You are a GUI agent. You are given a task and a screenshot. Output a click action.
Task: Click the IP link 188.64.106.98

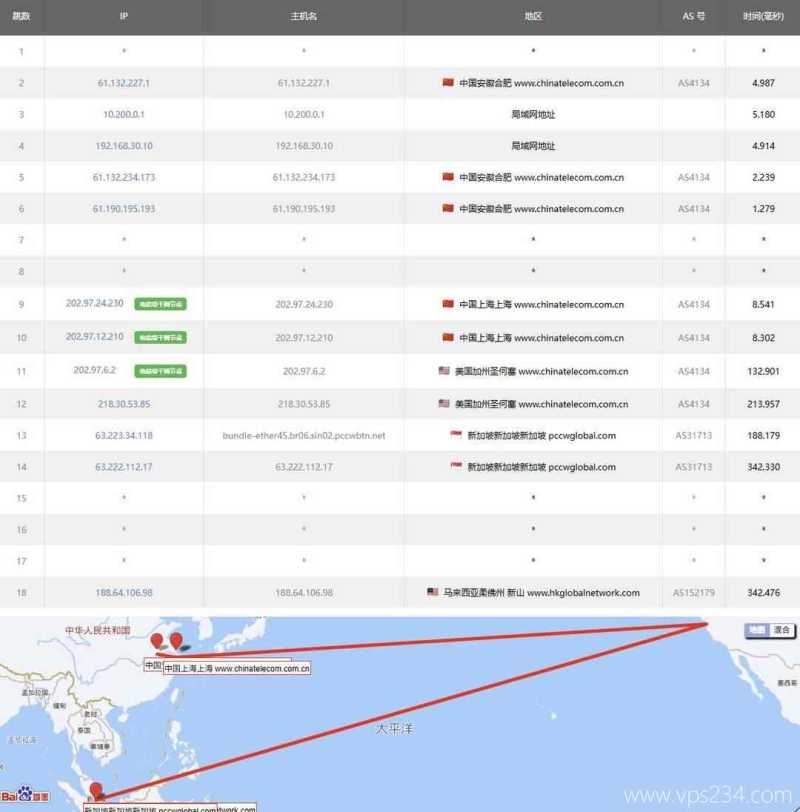124,592
